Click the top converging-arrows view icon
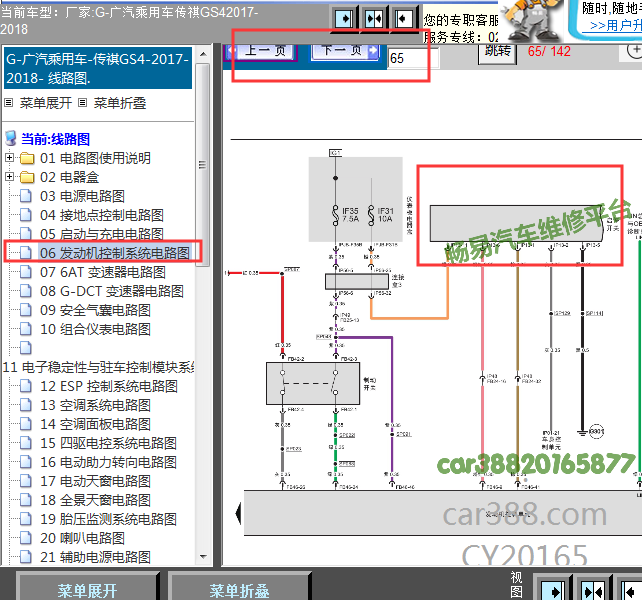Viewport: 642px width, 600px height. (374, 18)
